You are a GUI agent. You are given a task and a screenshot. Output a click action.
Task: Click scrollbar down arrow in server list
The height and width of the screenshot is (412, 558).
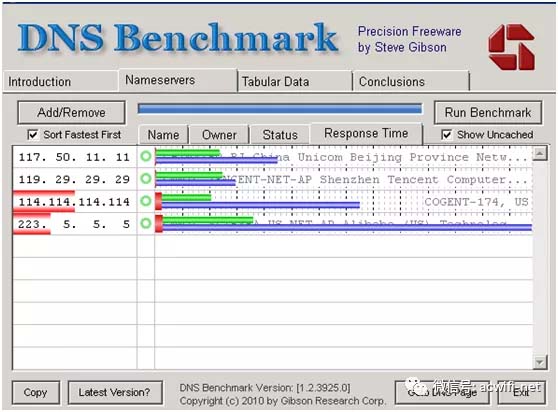coord(540,363)
